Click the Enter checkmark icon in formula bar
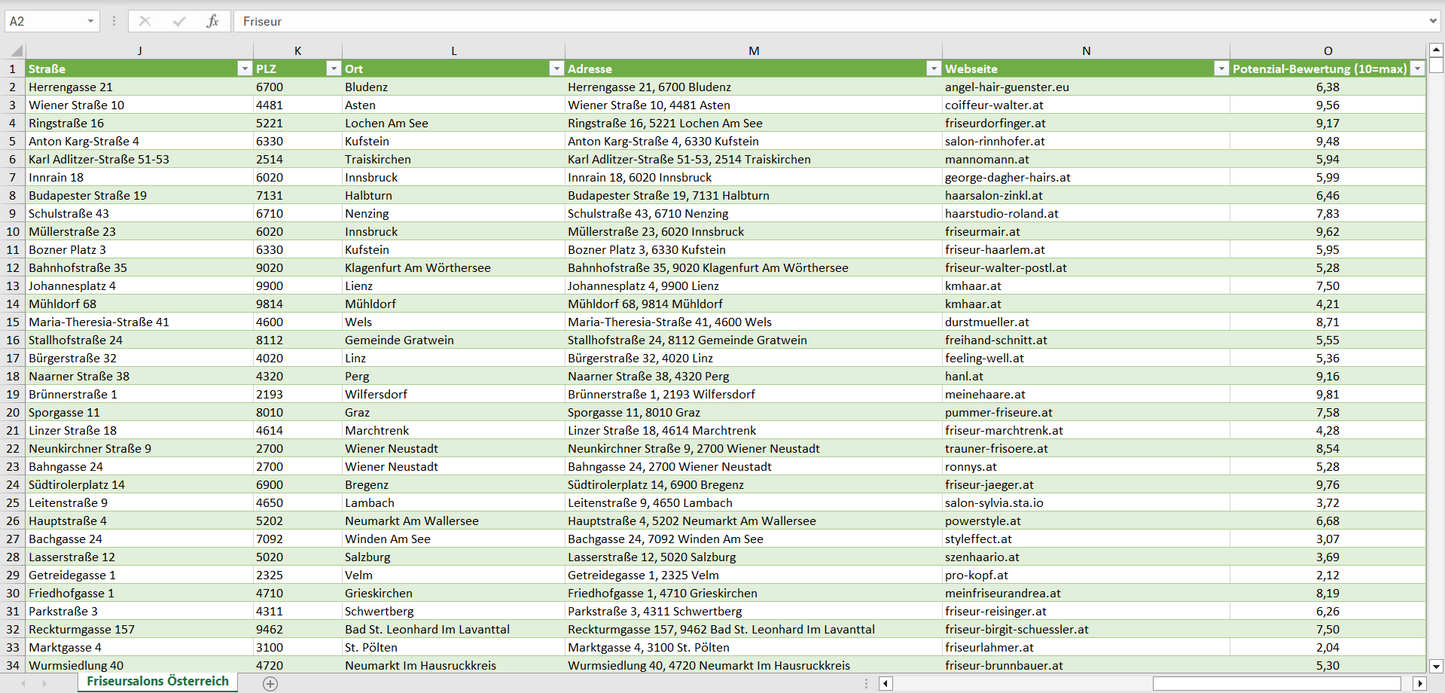 pyautogui.click(x=179, y=21)
